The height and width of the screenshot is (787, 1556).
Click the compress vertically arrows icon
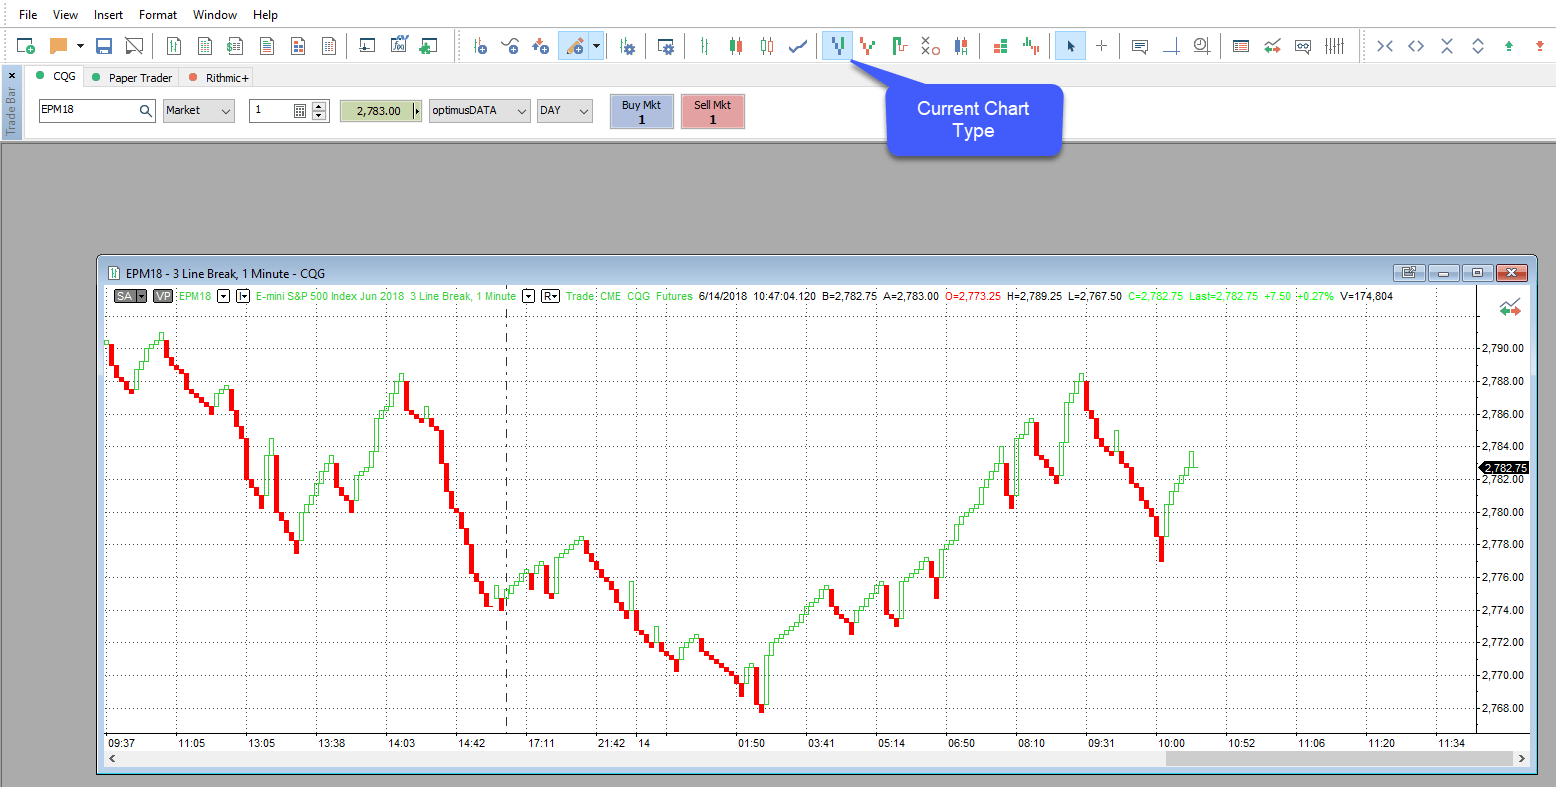pos(1447,46)
